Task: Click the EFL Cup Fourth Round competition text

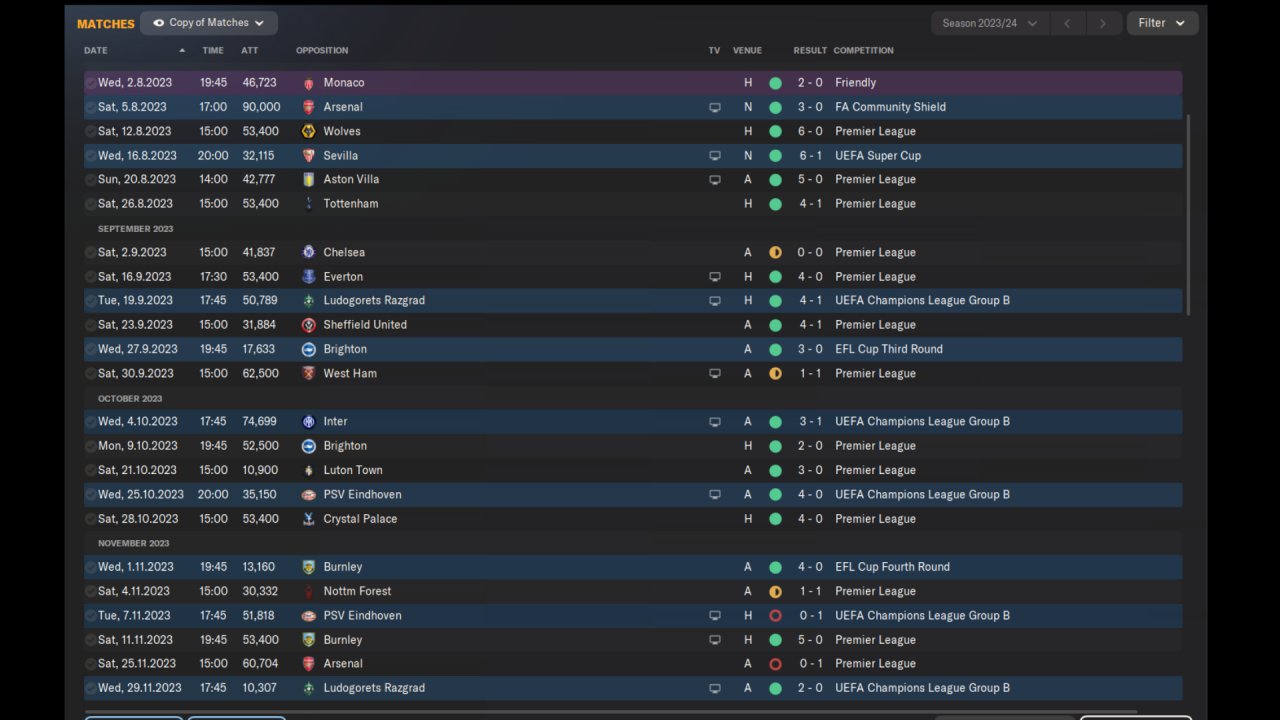Action: coord(892,567)
